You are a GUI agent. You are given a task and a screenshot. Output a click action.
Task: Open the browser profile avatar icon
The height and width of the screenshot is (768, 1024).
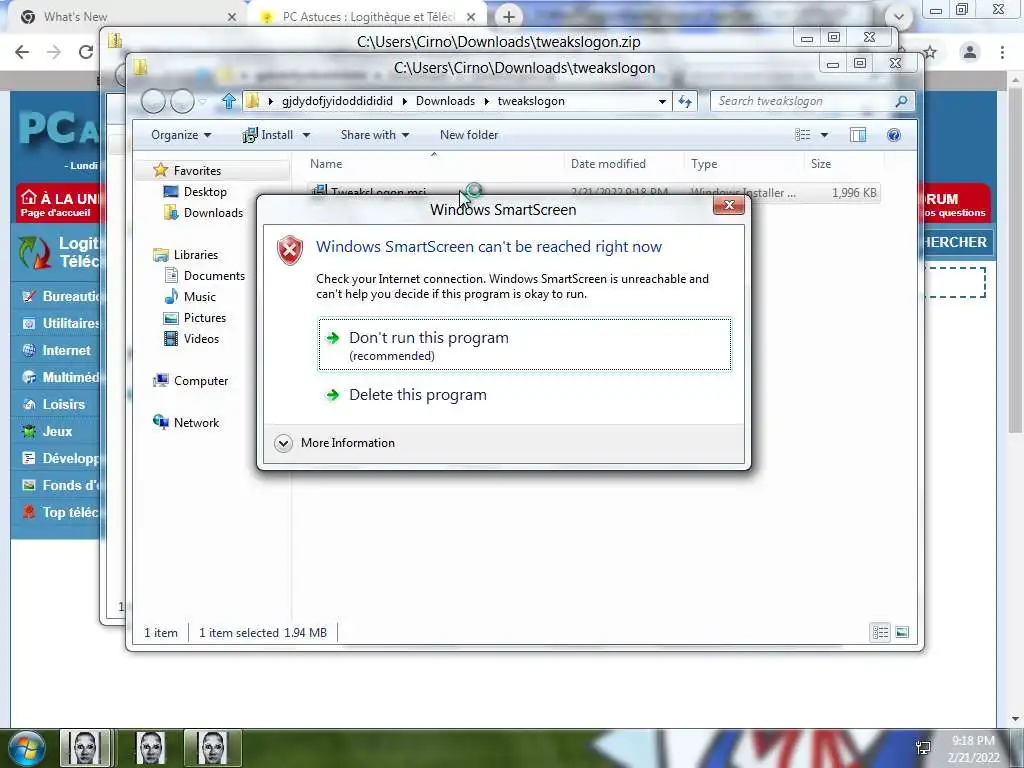click(x=970, y=52)
